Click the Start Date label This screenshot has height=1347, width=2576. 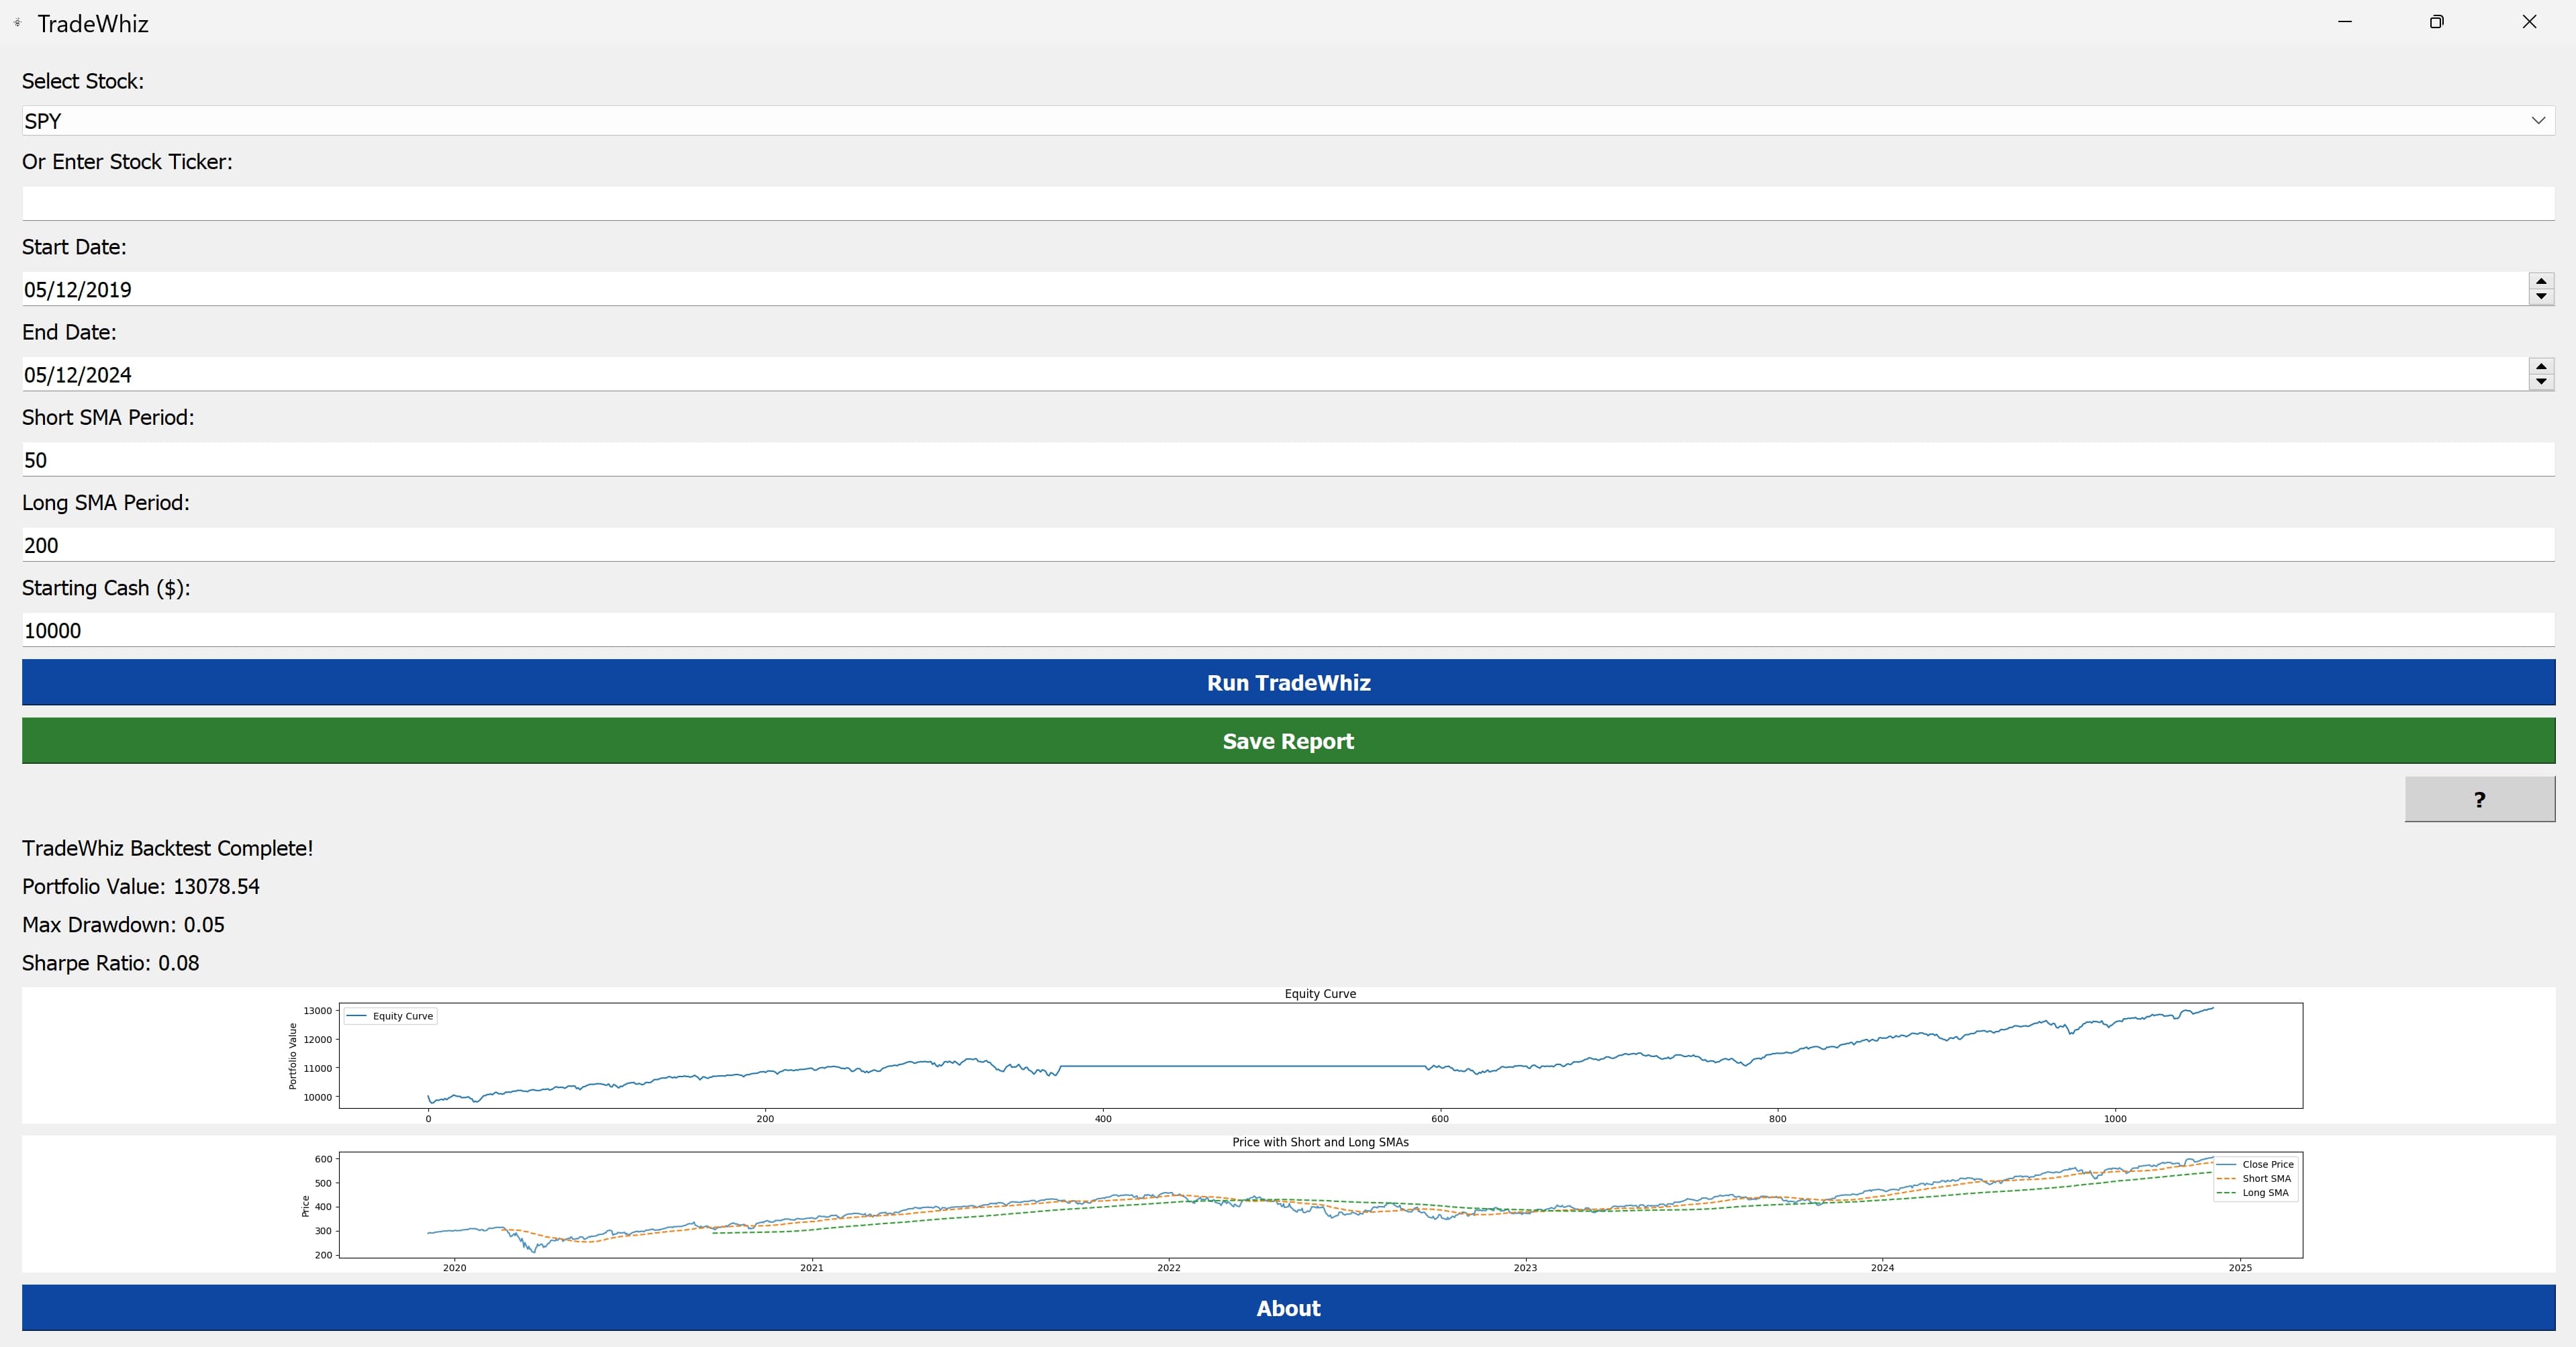(74, 247)
